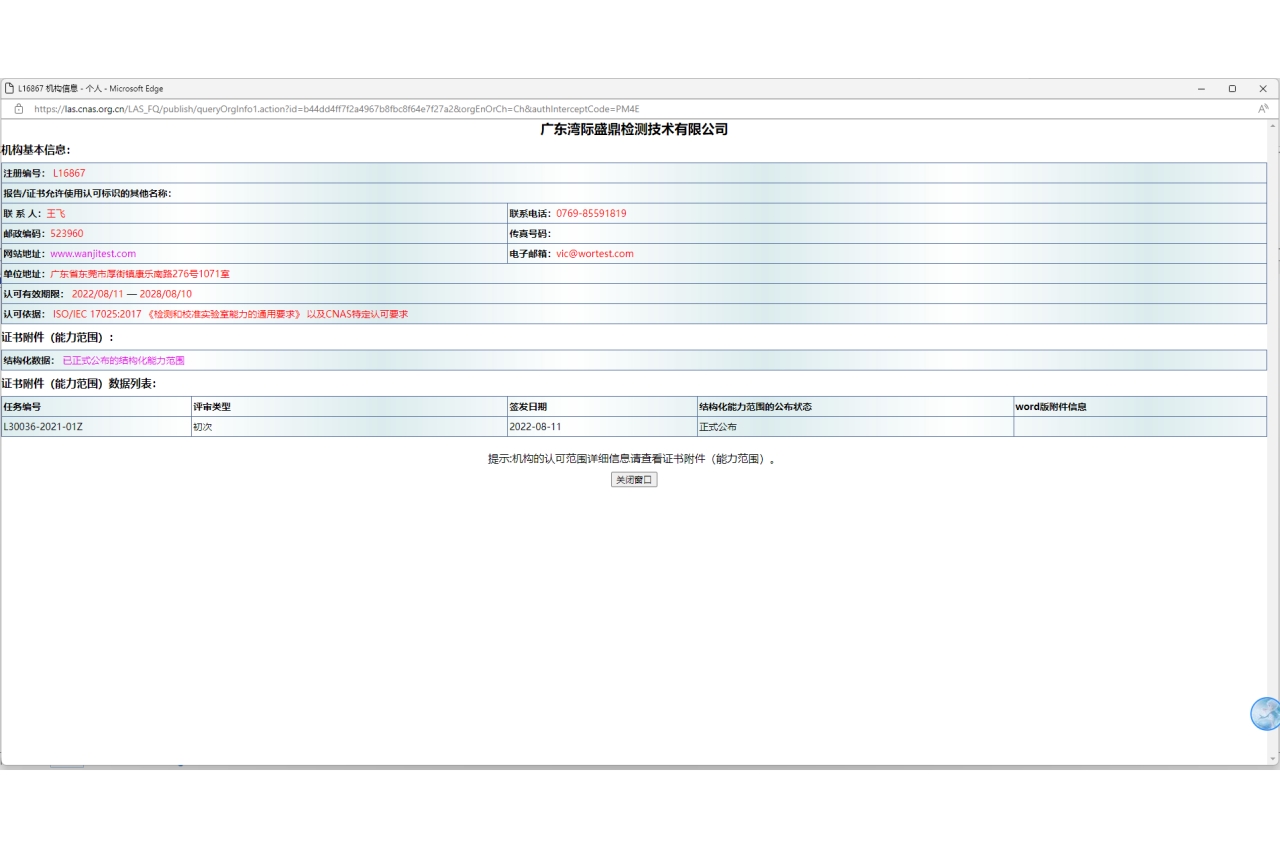Click the registration number L16867
1280x848 pixels.
click(x=69, y=173)
